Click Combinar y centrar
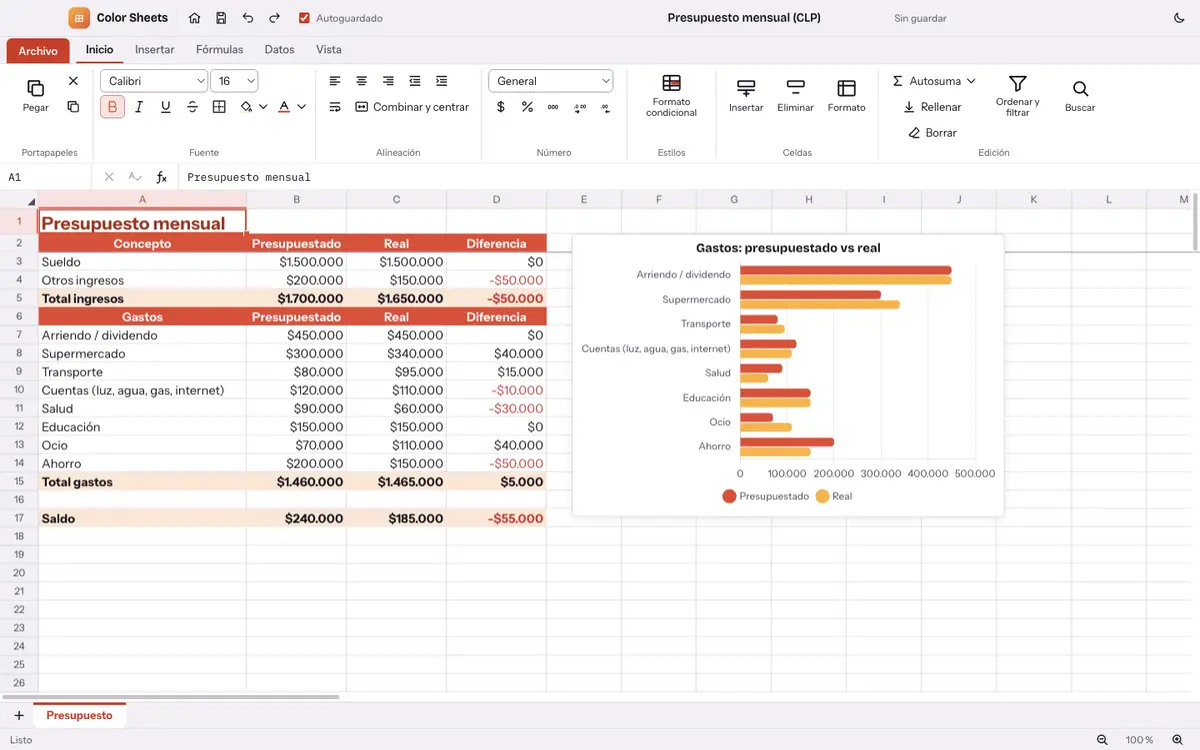 point(412,107)
